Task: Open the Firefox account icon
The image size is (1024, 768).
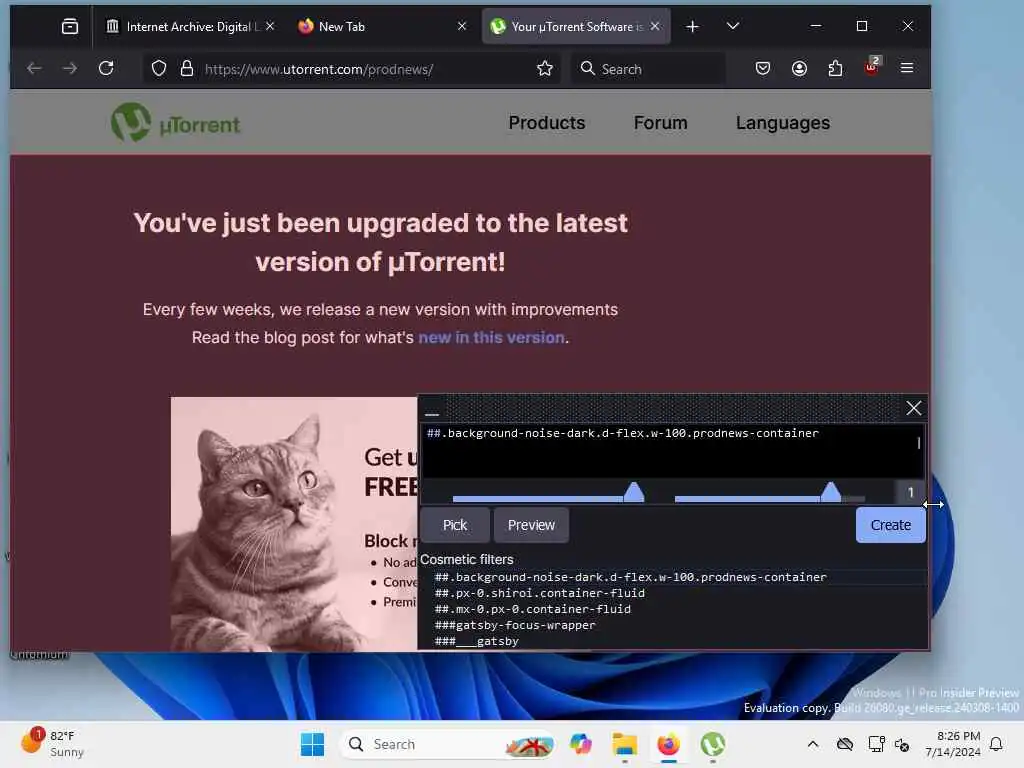Action: [799, 68]
